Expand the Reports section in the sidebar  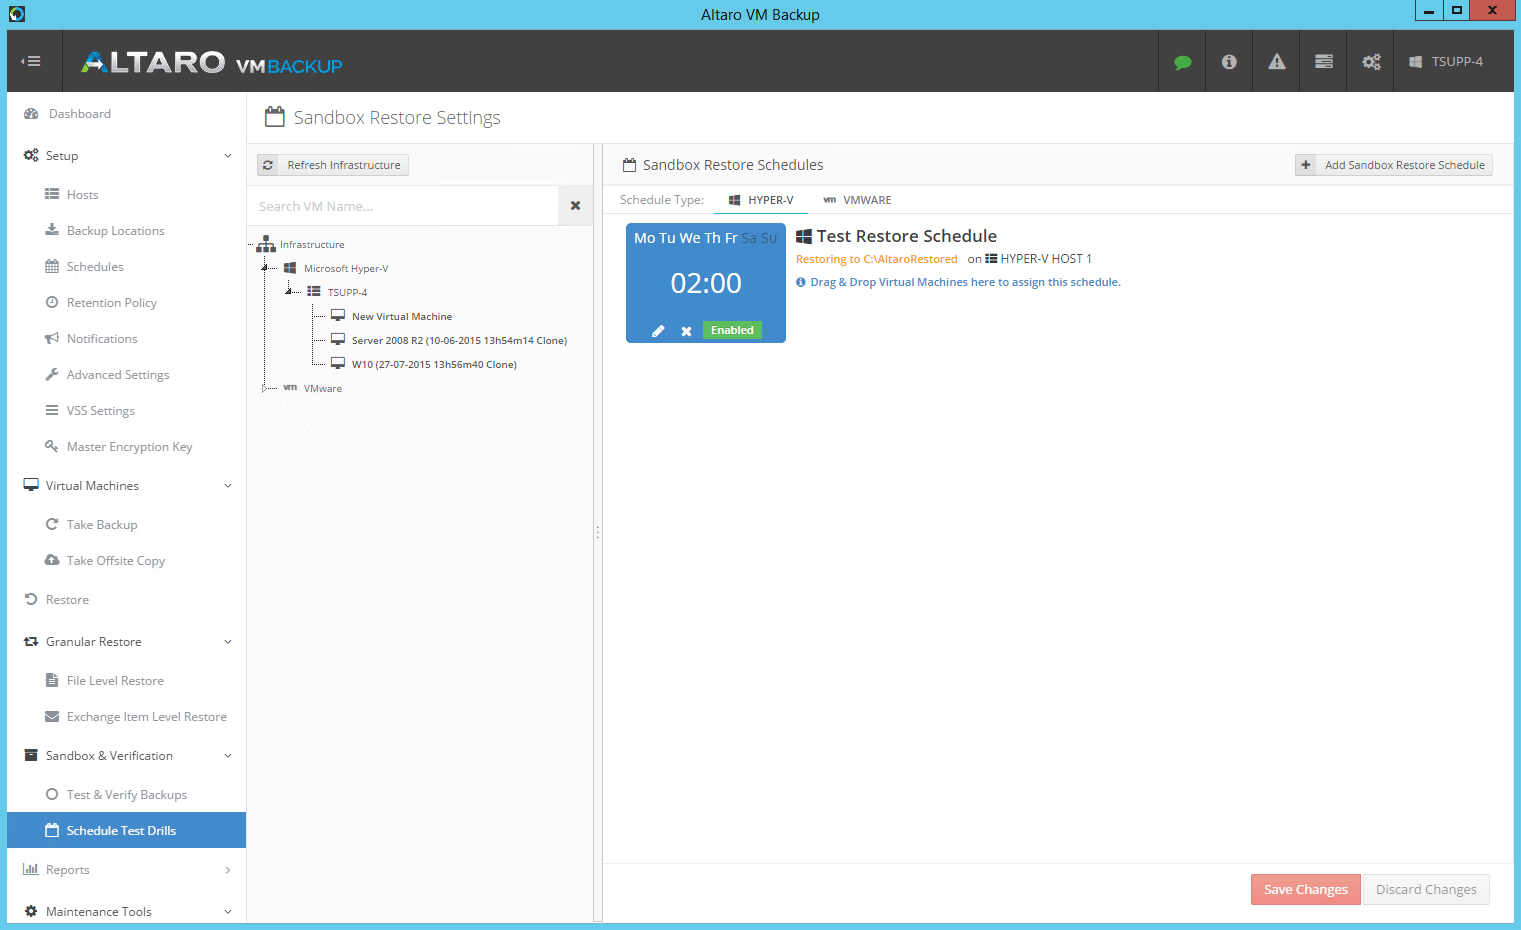228,869
